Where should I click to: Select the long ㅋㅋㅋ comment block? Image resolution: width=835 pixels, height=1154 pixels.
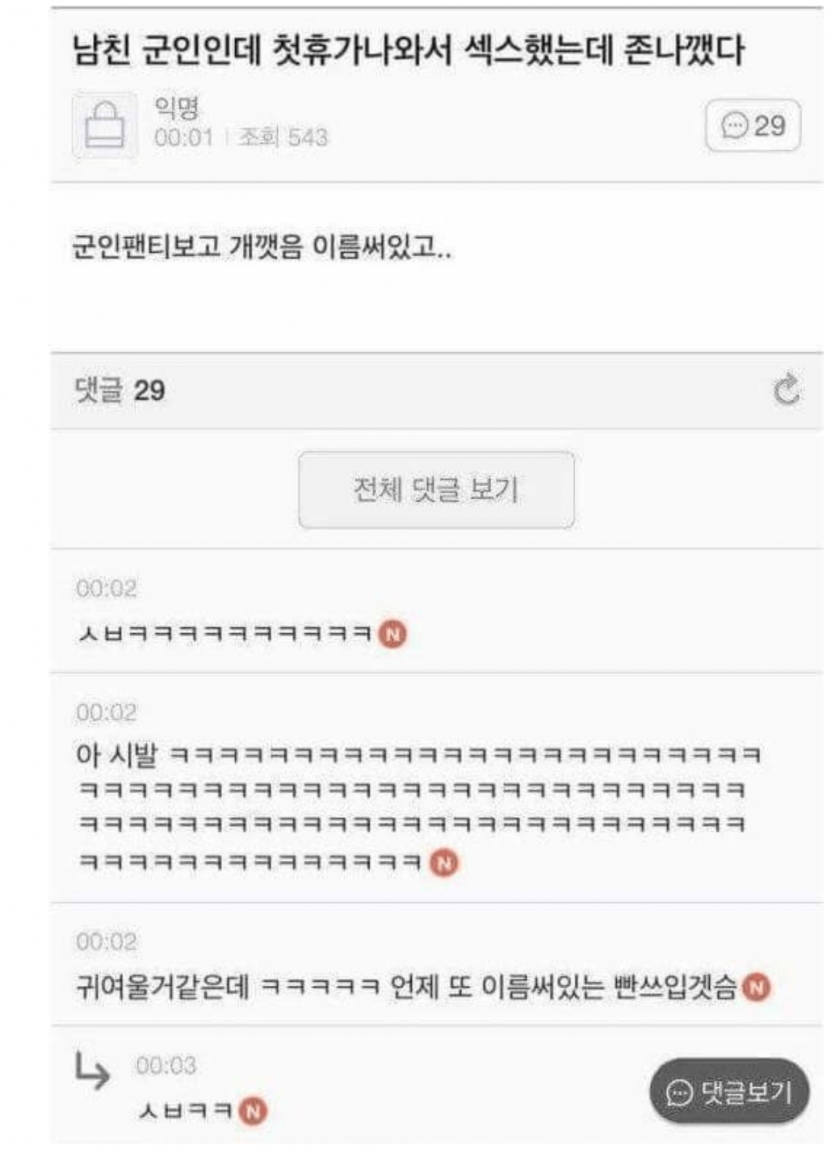tap(419, 807)
